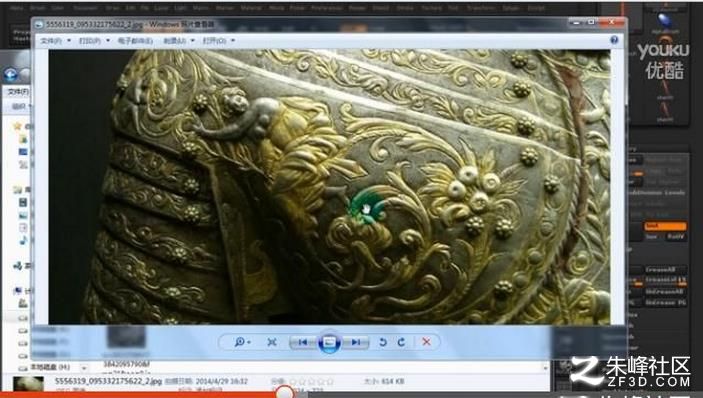Screen dimensions: 703x398
Task: Open the help question mark icon
Action: (614, 40)
